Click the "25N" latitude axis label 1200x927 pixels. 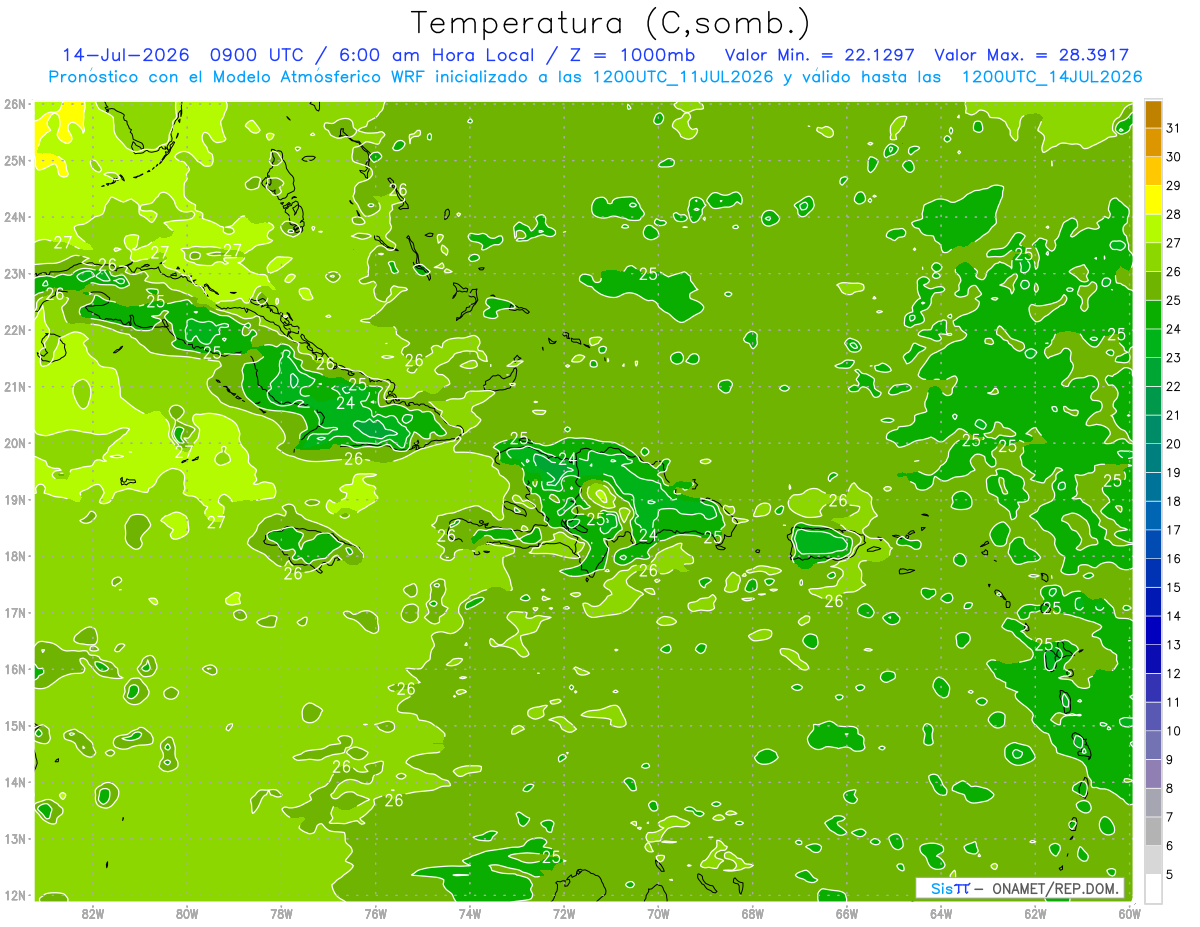coord(14,160)
